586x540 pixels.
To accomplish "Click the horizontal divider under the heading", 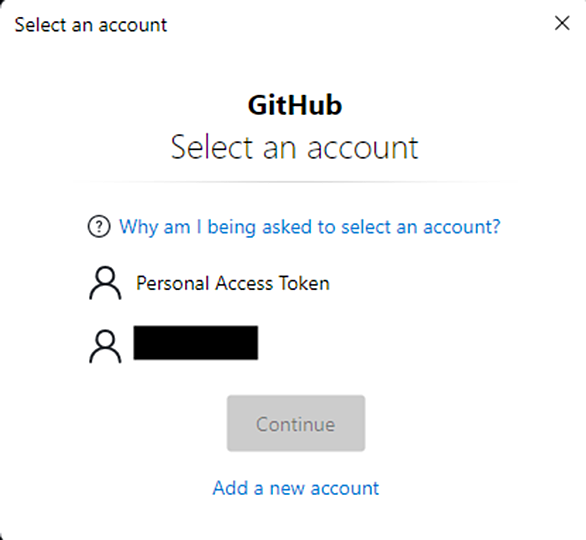I will pos(294,182).
